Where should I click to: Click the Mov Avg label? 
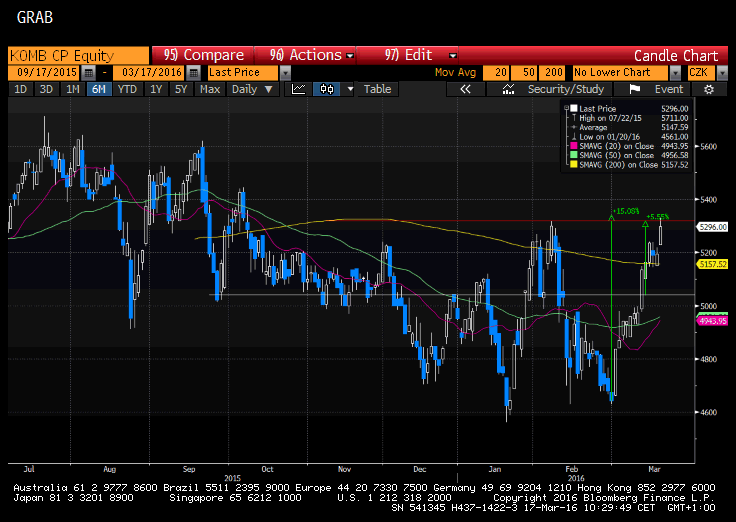455,73
